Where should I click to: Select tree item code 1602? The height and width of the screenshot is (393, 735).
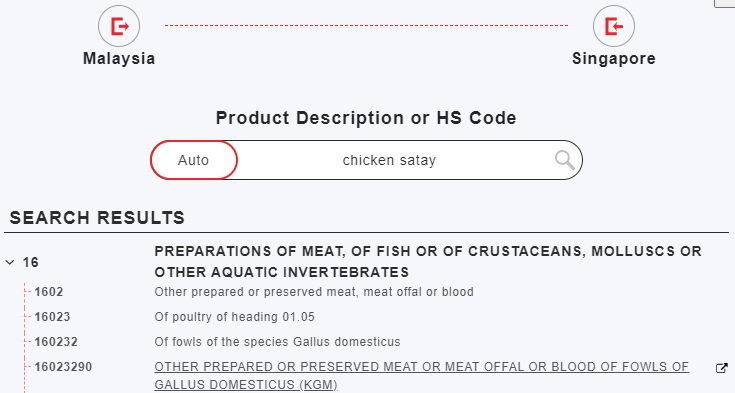click(49, 292)
